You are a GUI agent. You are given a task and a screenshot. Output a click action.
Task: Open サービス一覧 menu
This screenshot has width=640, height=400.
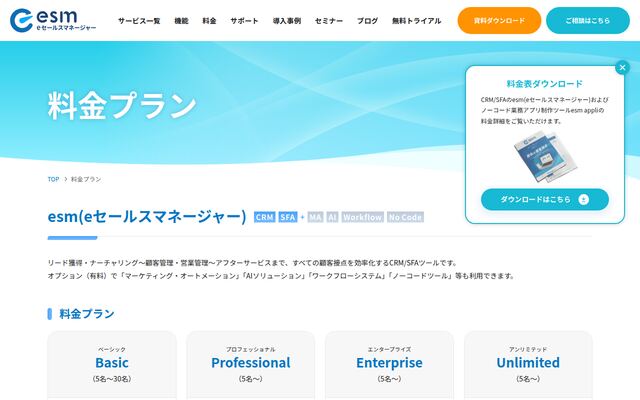(139, 21)
